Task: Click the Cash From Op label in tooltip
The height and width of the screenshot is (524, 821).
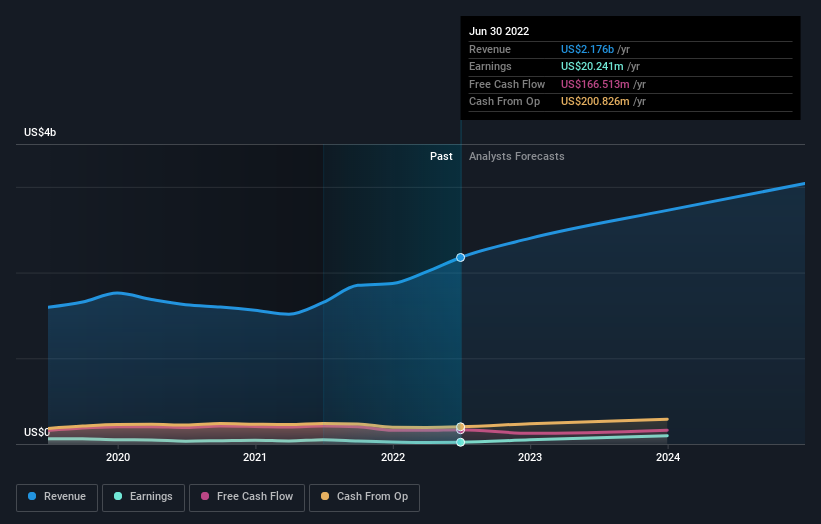Action: [x=504, y=102]
